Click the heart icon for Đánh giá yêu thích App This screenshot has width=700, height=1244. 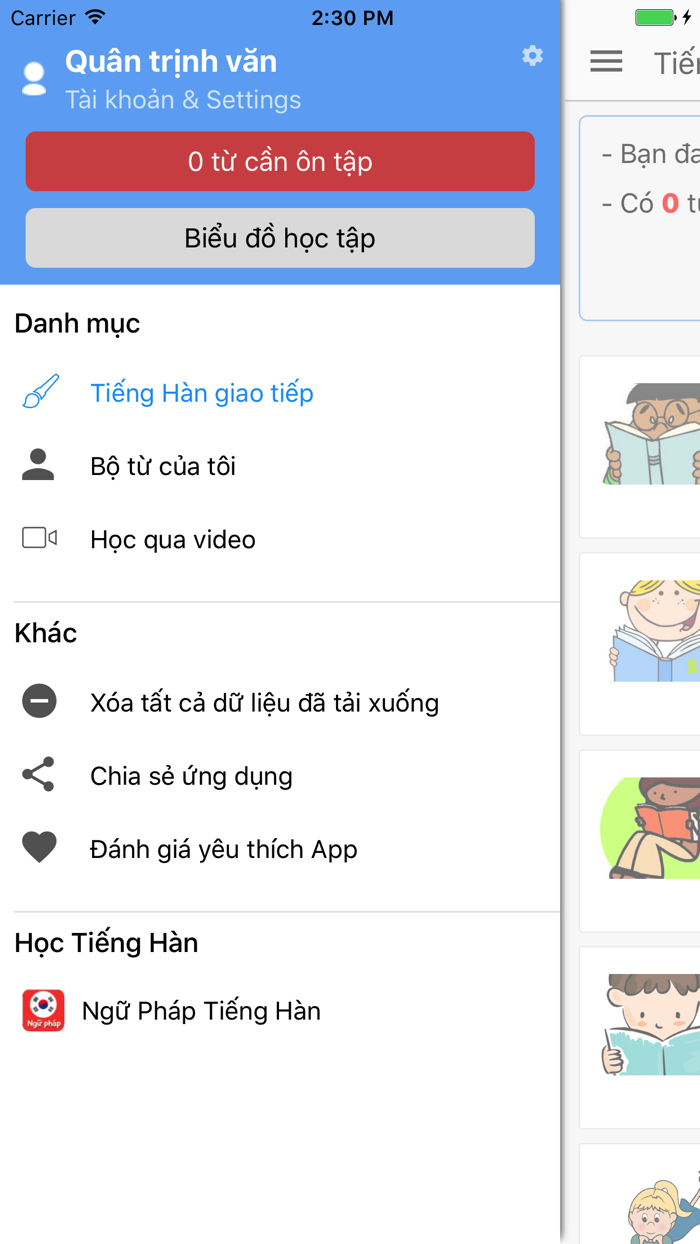click(x=39, y=847)
